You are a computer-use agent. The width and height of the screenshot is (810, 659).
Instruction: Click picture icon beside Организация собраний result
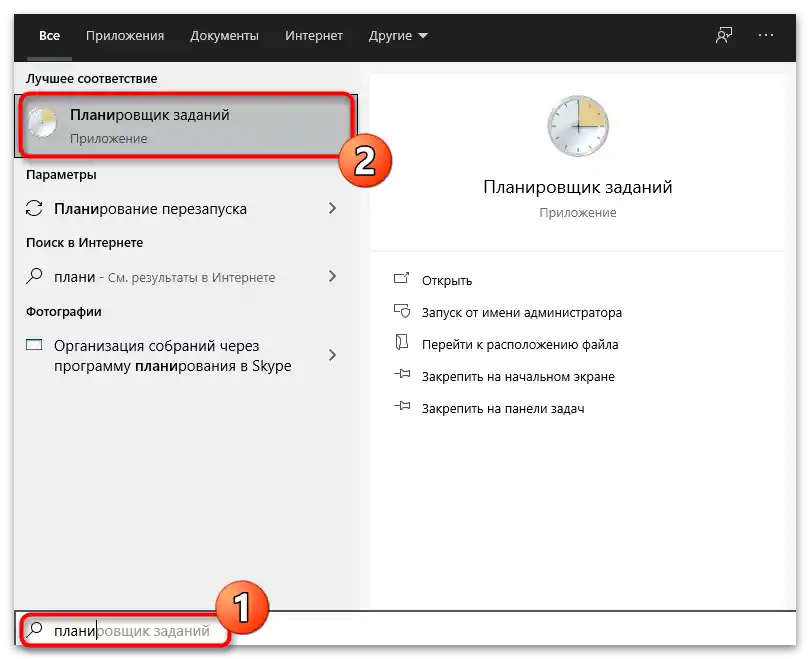(x=34, y=344)
